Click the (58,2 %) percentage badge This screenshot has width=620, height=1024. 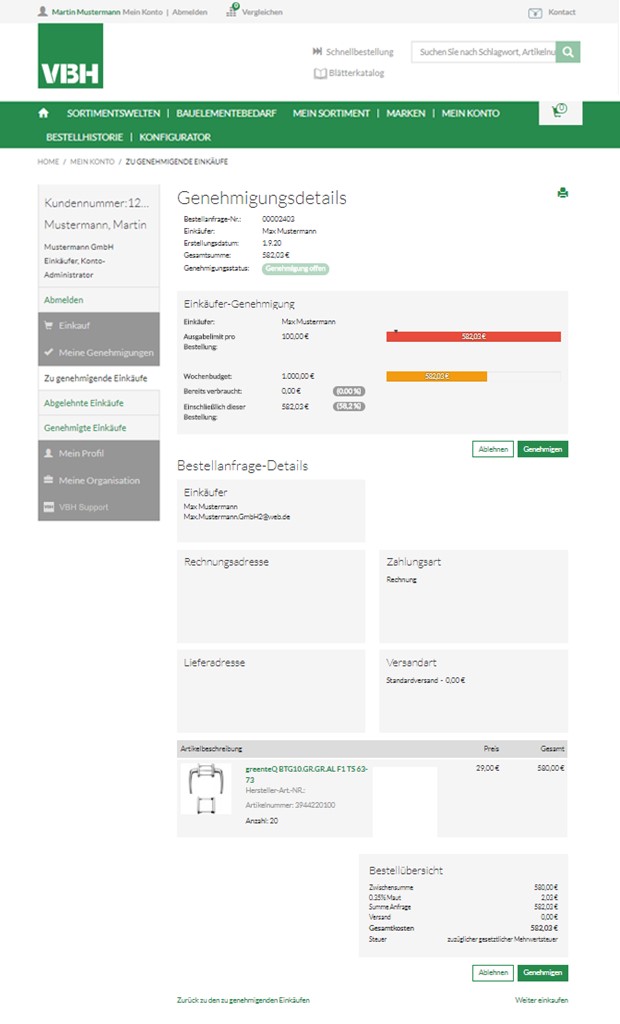349,406
